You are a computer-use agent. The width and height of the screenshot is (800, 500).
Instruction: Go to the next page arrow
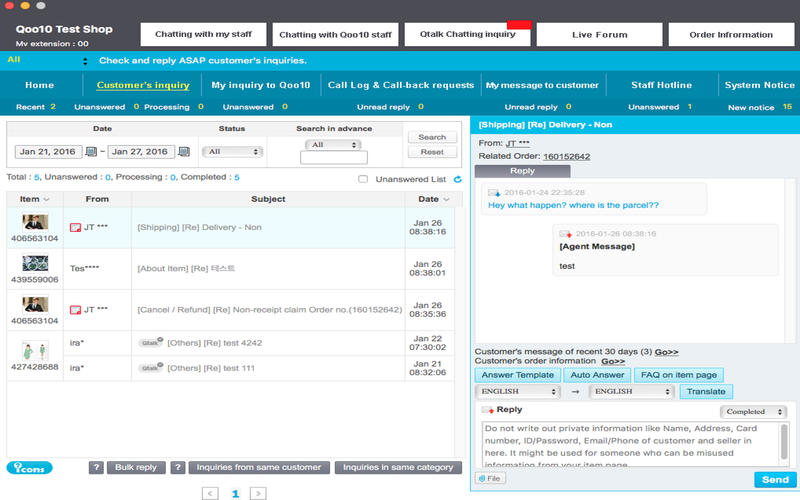(258, 493)
